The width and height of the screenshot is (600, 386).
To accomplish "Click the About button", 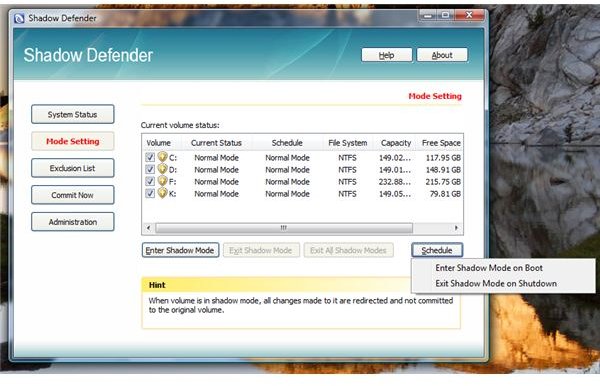I will click(x=442, y=55).
